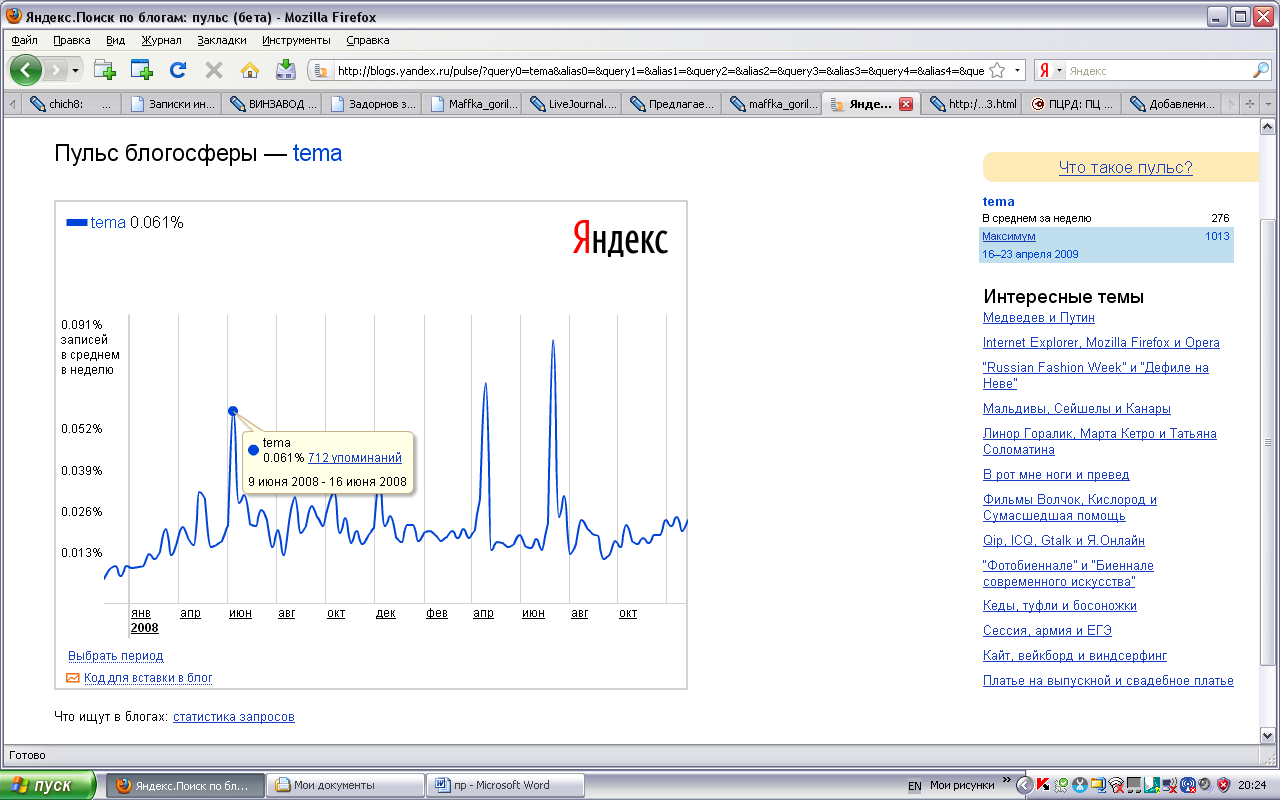Switch to the Задорнов tab
The height and width of the screenshot is (800, 1280).
pyautogui.click(x=371, y=103)
